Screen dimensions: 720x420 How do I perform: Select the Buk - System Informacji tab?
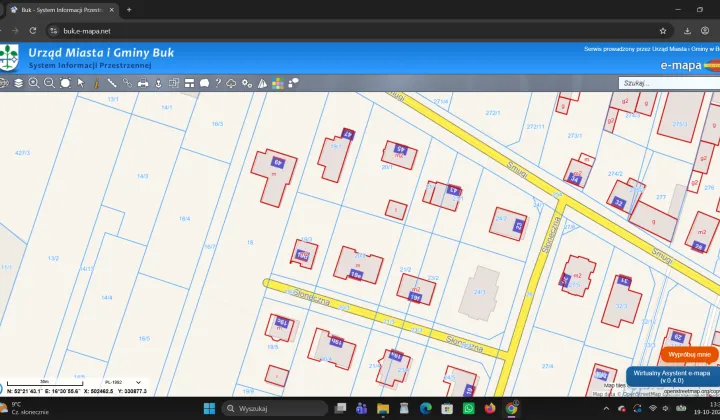[x=62, y=10]
